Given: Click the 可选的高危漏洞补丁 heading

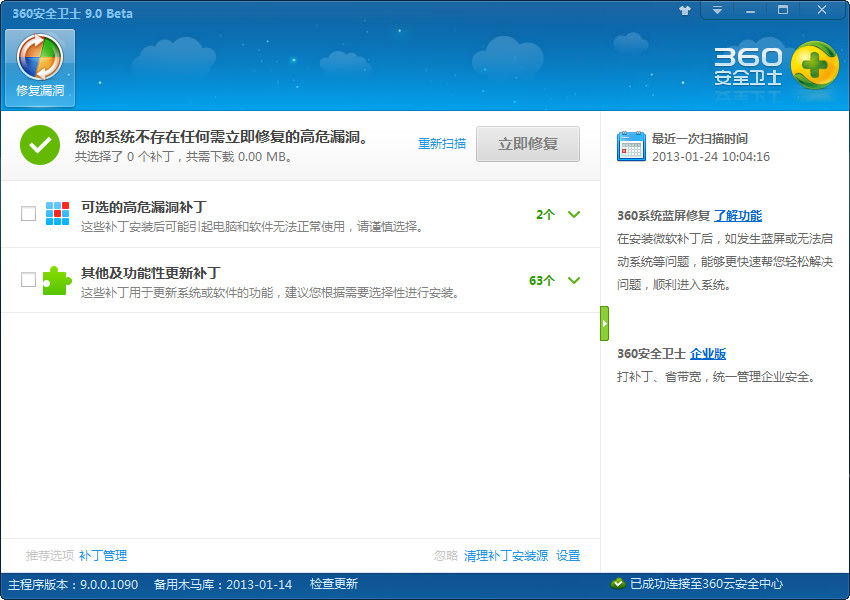Looking at the screenshot, I should (144, 207).
